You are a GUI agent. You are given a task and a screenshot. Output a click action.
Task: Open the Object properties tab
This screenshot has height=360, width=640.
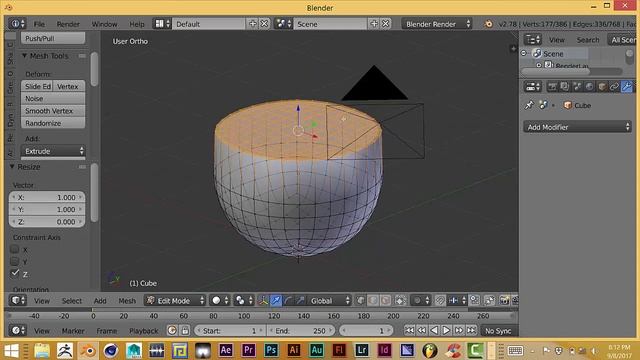pos(602,87)
